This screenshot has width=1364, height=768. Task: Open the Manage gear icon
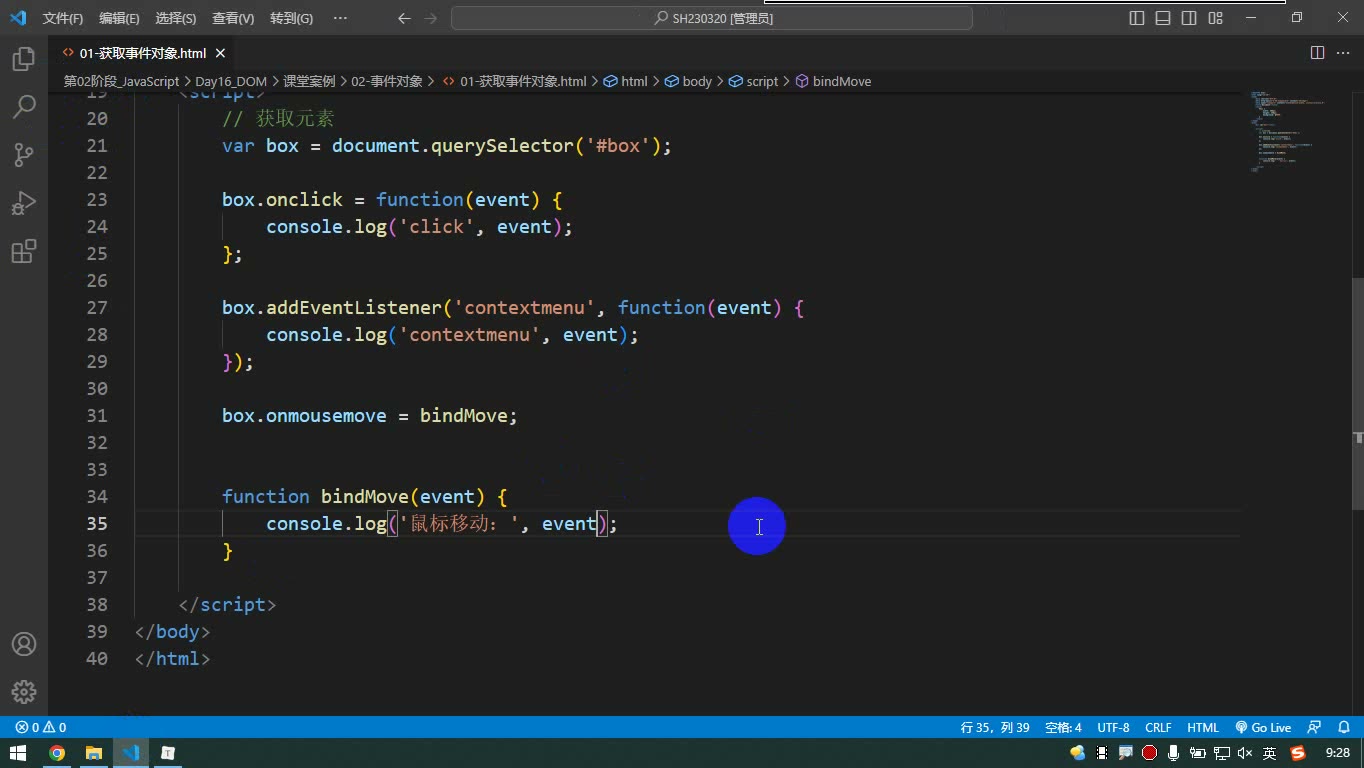click(24, 692)
